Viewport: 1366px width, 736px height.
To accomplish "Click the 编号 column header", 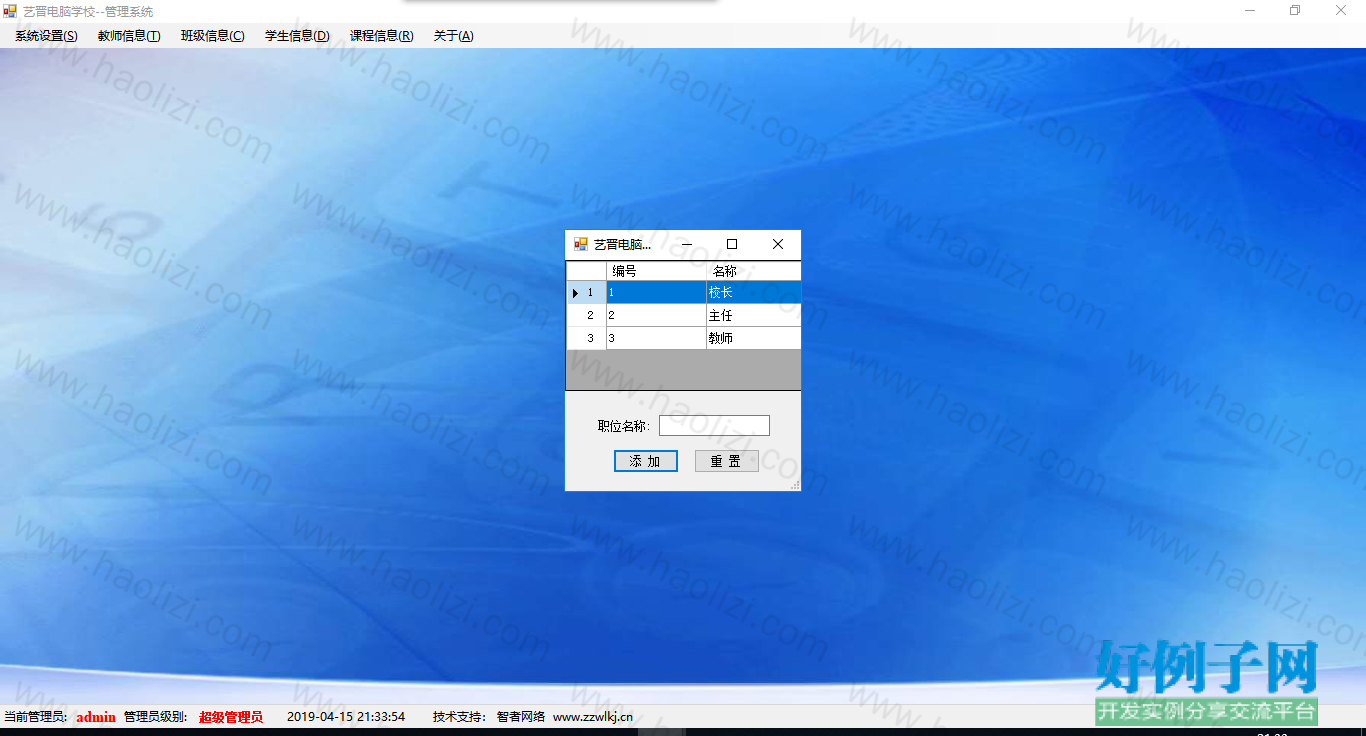I will coord(656,271).
